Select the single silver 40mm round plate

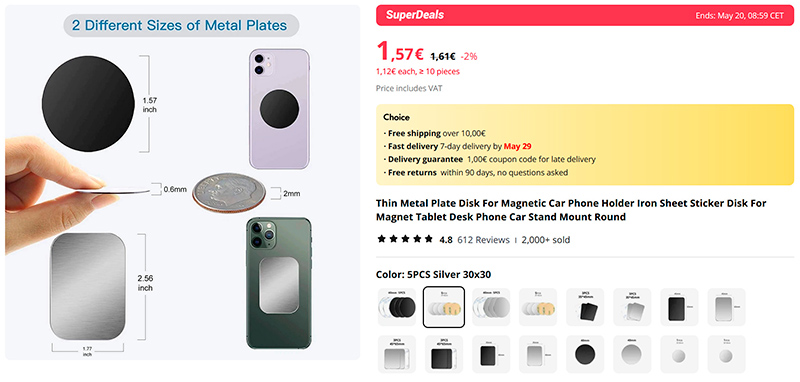(x=632, y=354)
